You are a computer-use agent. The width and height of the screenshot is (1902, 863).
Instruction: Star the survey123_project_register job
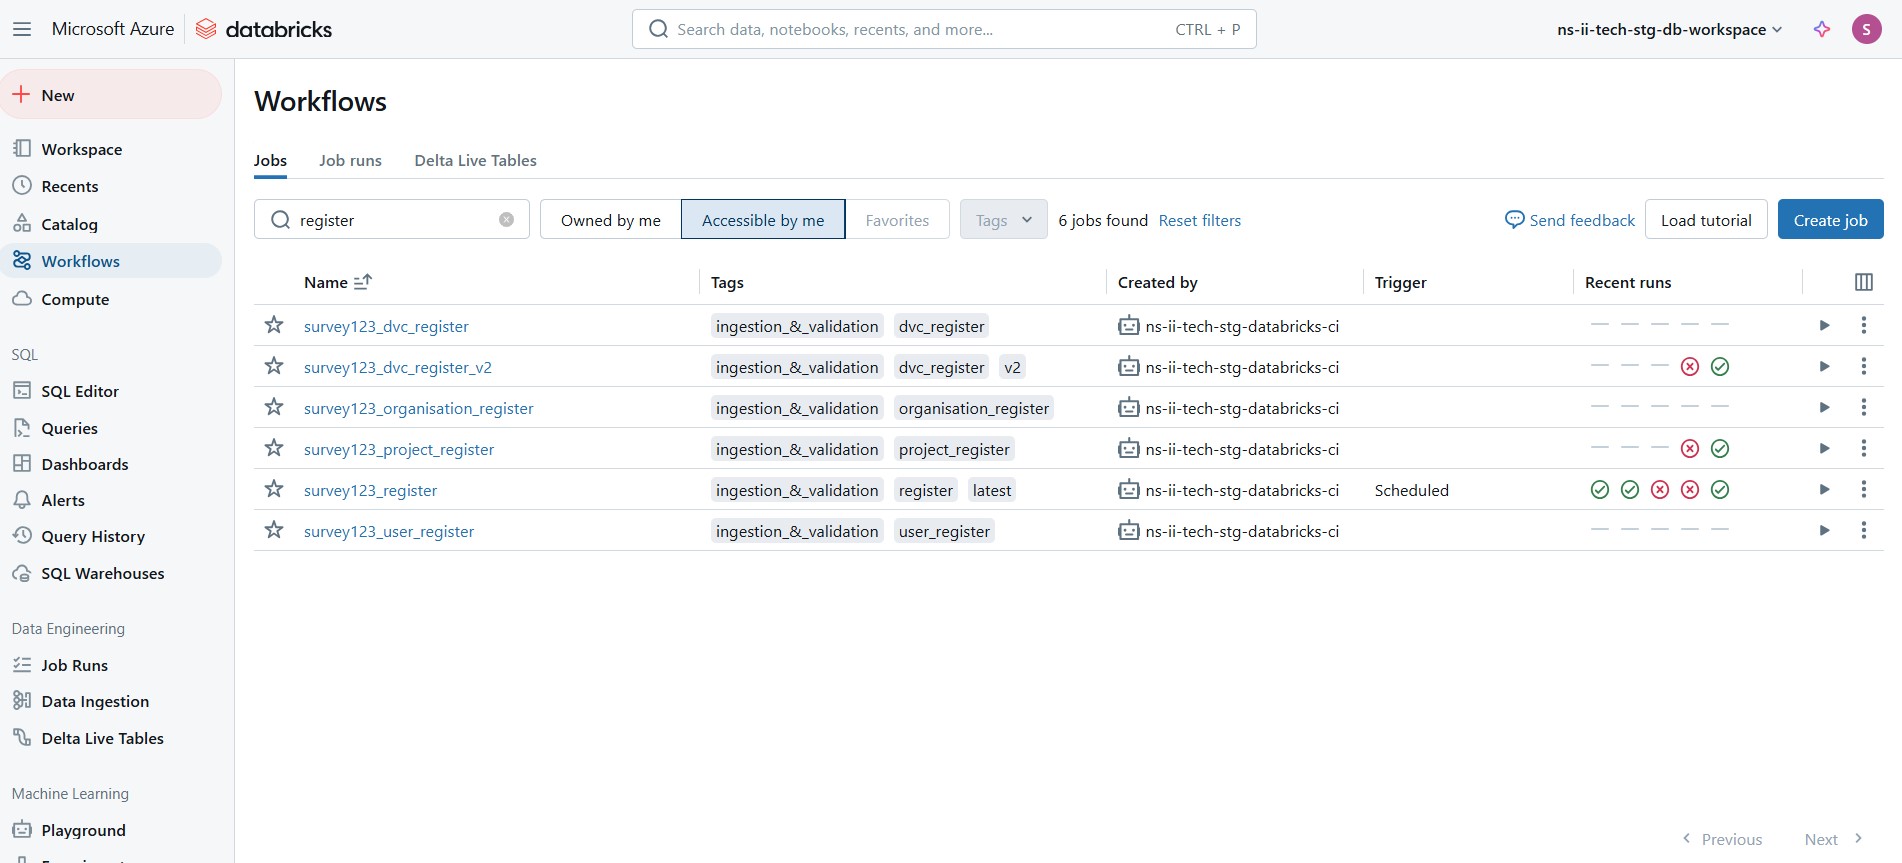pyautogui.click(x=274, y=448)
